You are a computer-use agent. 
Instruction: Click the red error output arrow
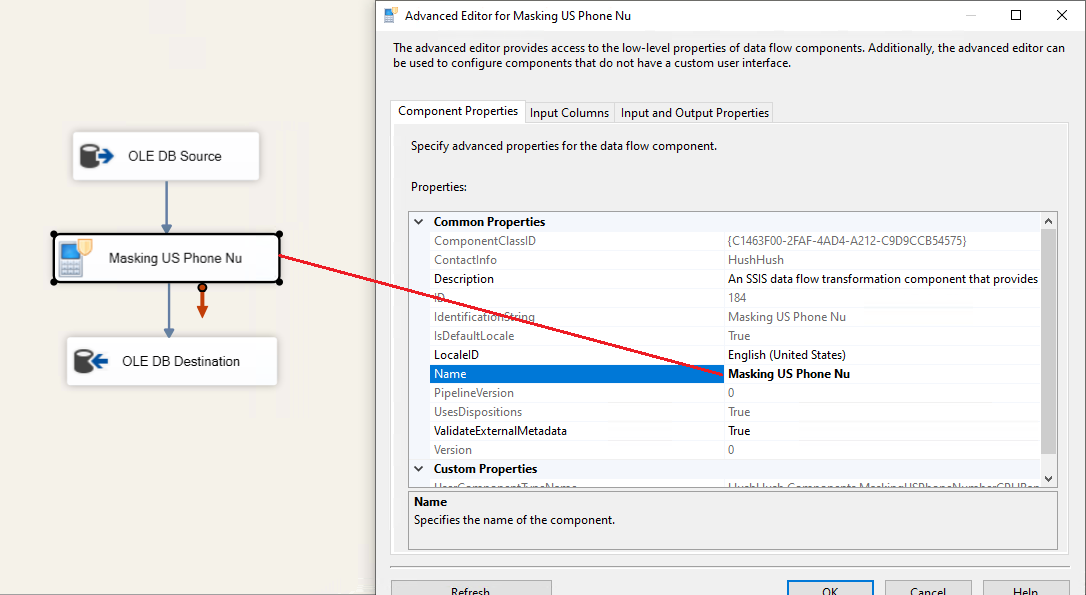[x=202, y=303]
